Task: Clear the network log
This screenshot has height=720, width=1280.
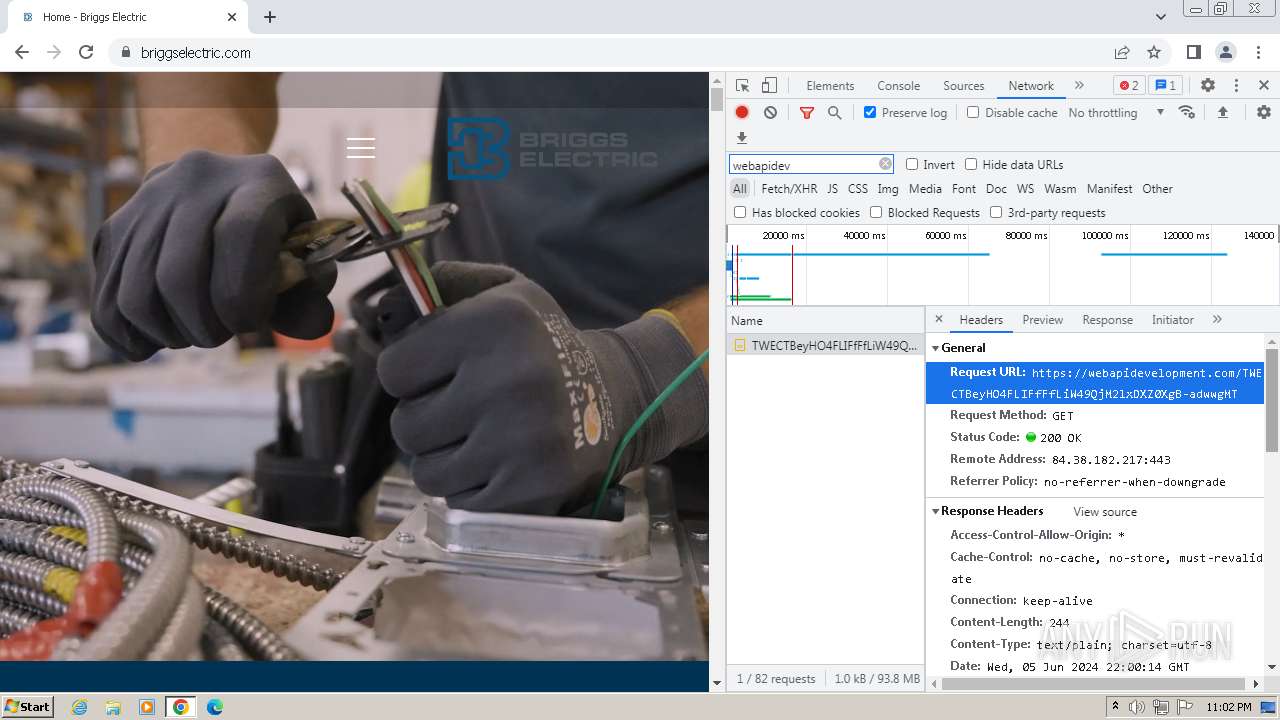Action: coord(770,113)
